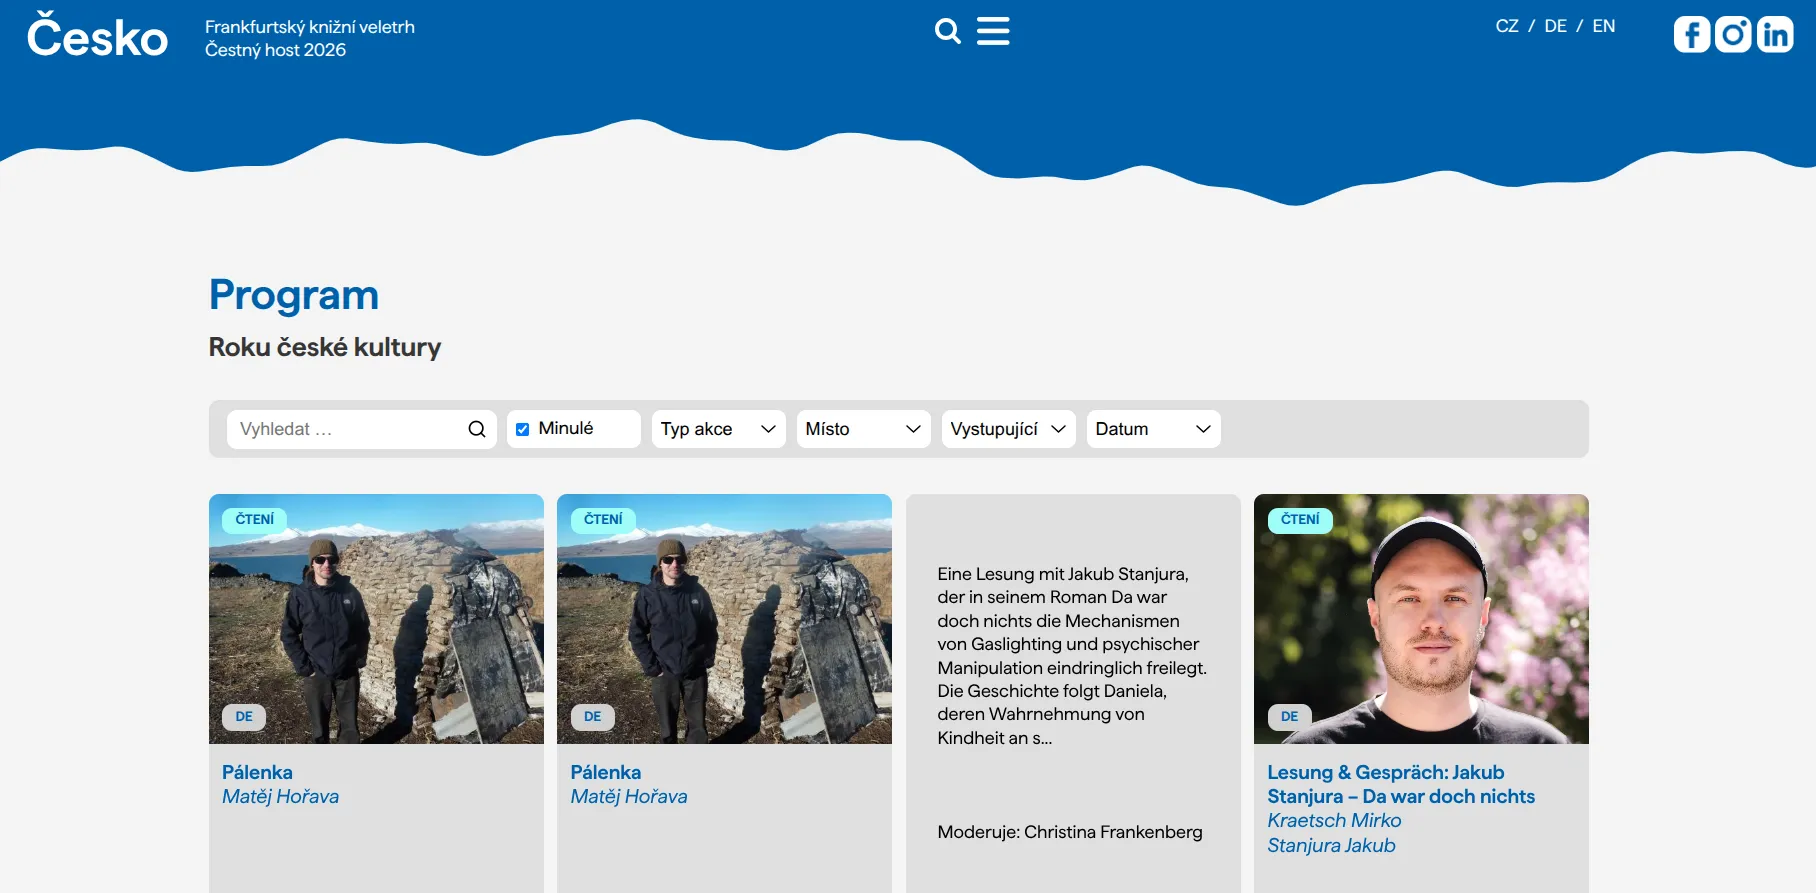1816x893 pixels.
Task: Switch language to DE
Action: 1555,26
